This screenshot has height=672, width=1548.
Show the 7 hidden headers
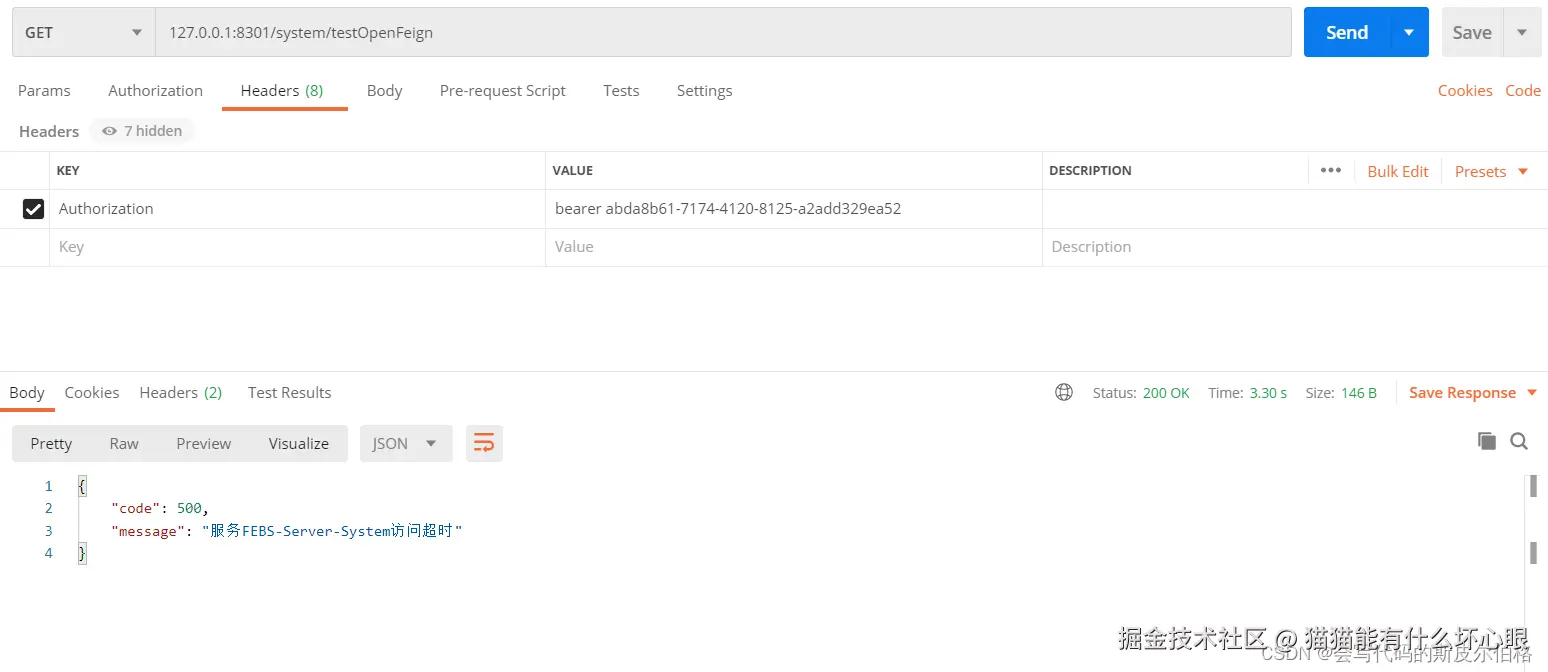[x=142, y=131]
